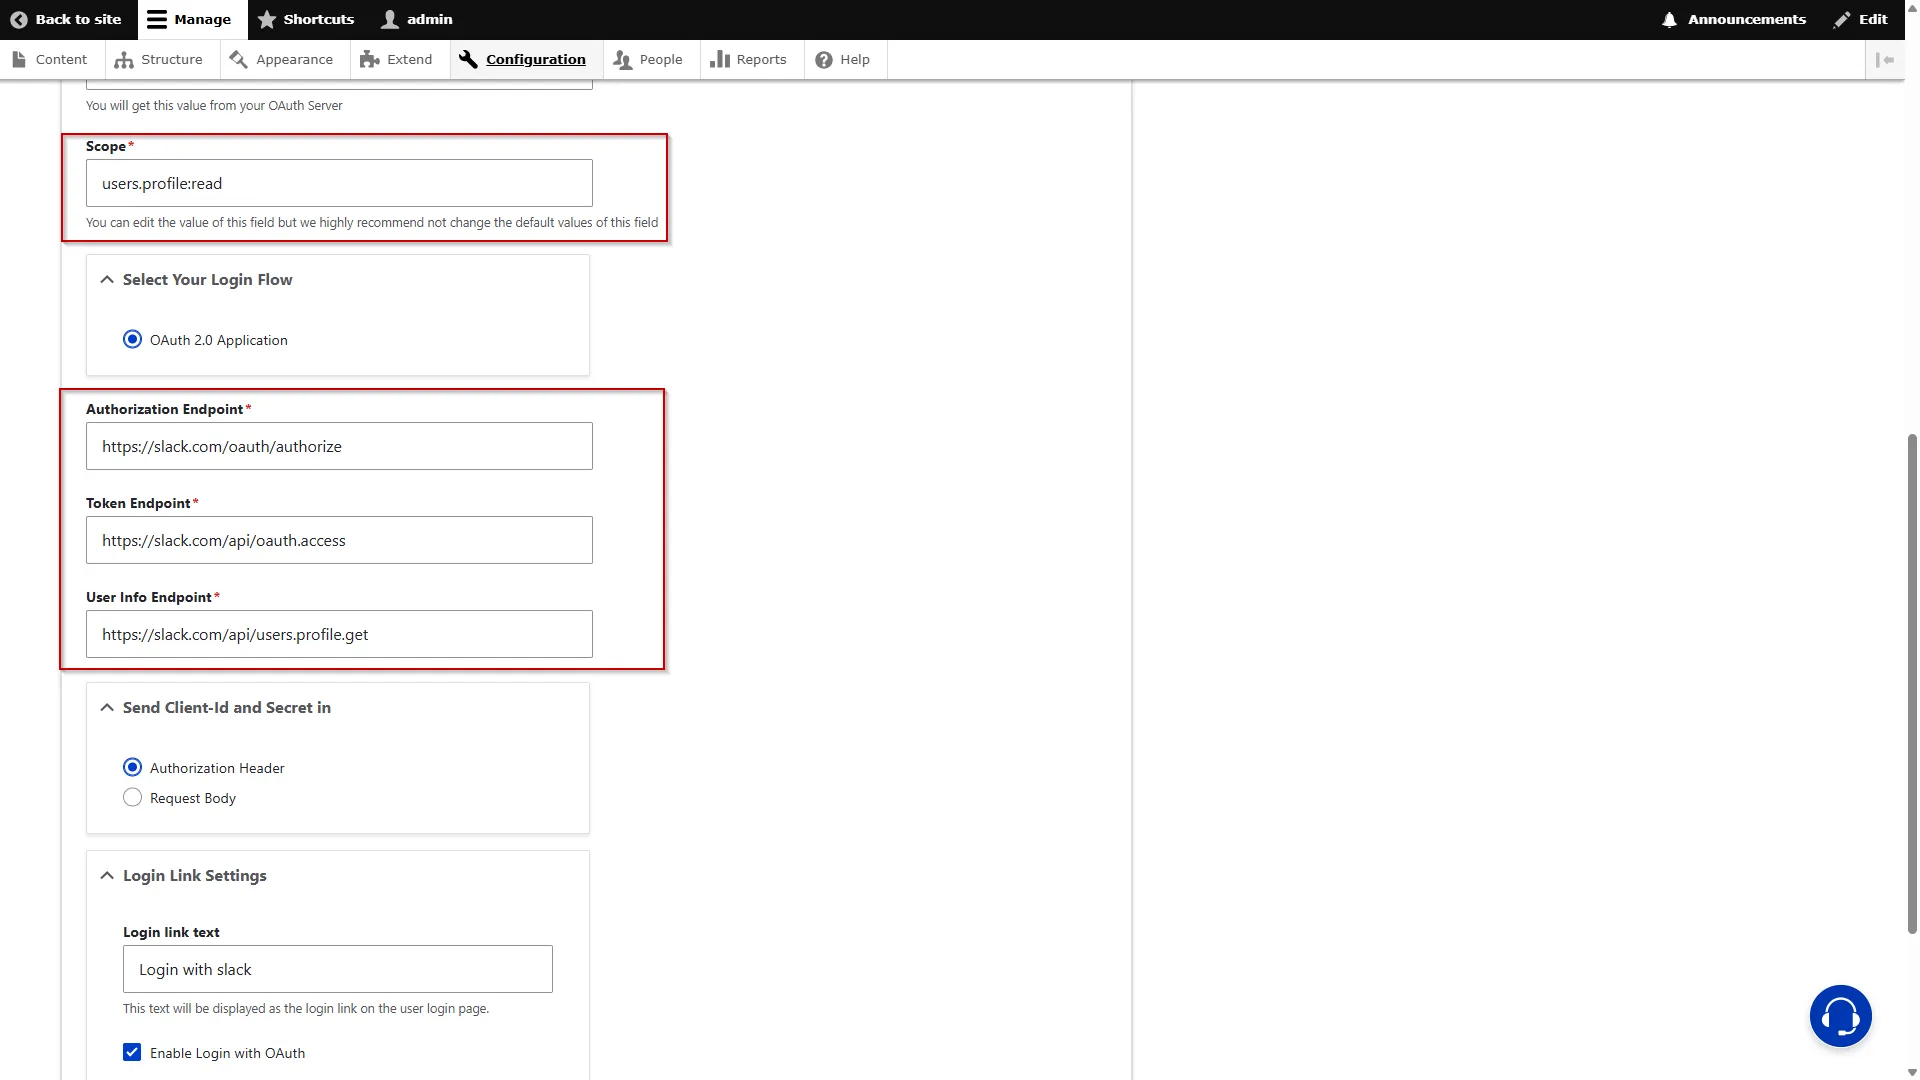Click into the Login link text field

(x=338, y=969)
